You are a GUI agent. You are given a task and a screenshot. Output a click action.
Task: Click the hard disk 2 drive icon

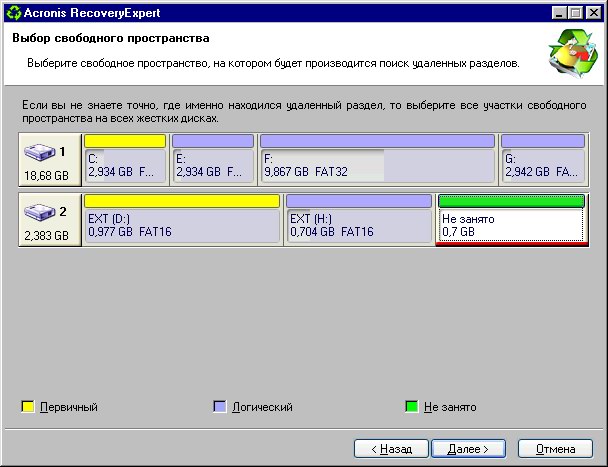(43, 214)
